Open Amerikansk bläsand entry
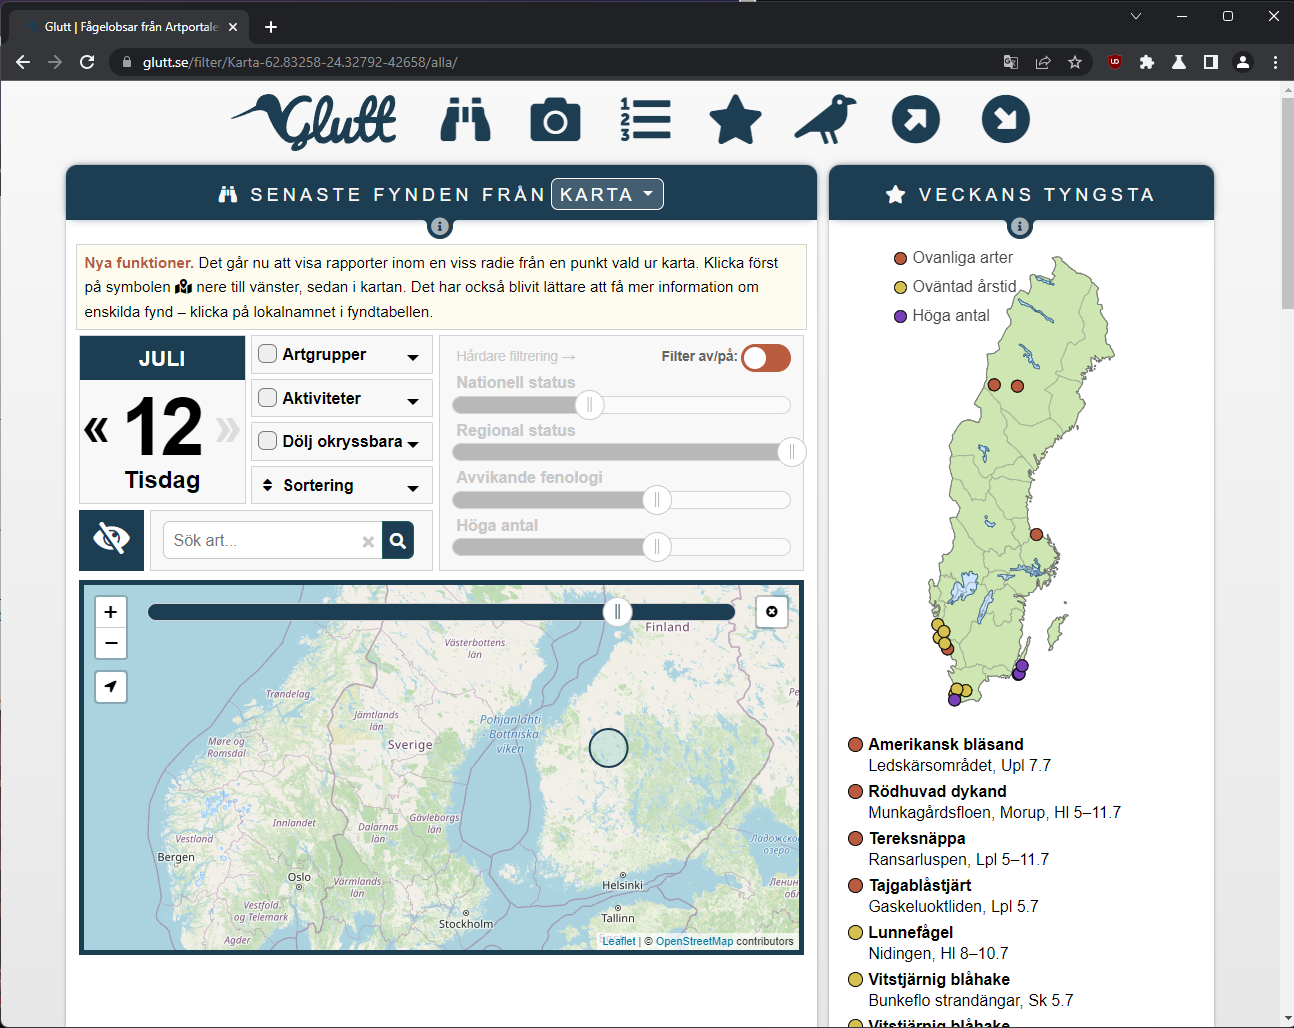Viewport: 1294px width, 1028px height. click(945, 744)
